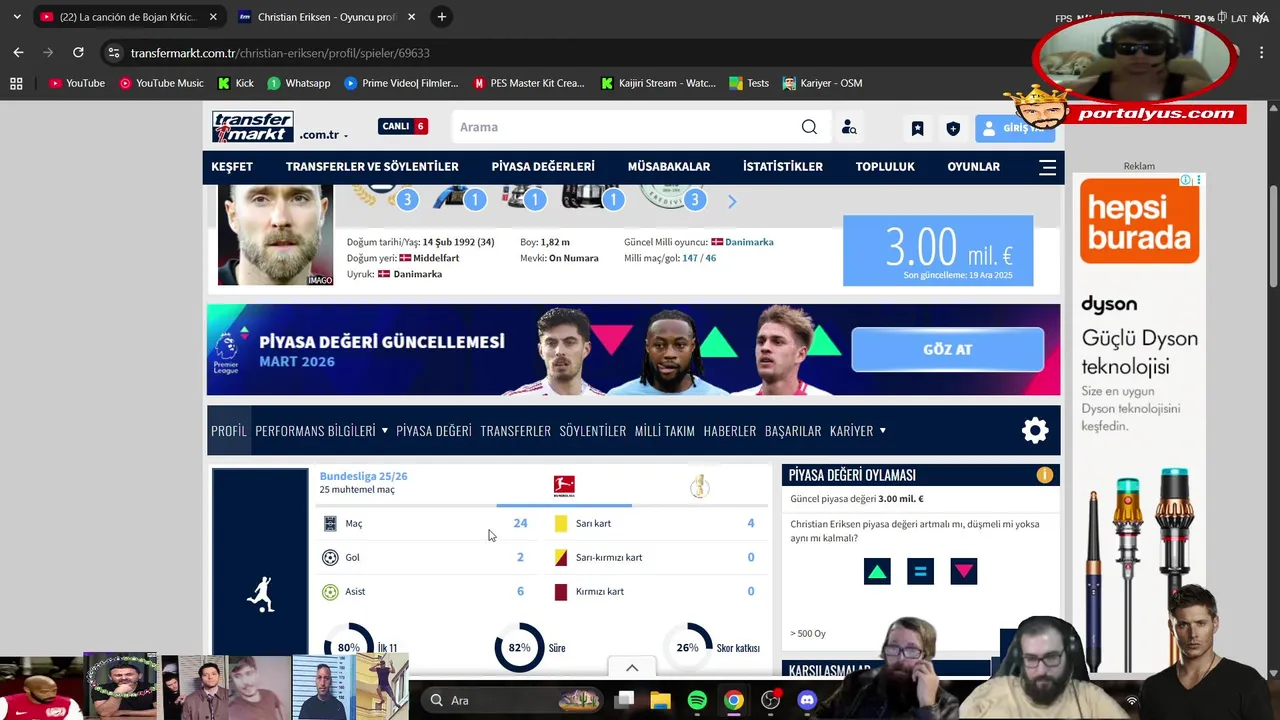The width and height of the screenshot is (1280, 720).
Task: Open the Keşfet menu
Action: coord(232,167)
